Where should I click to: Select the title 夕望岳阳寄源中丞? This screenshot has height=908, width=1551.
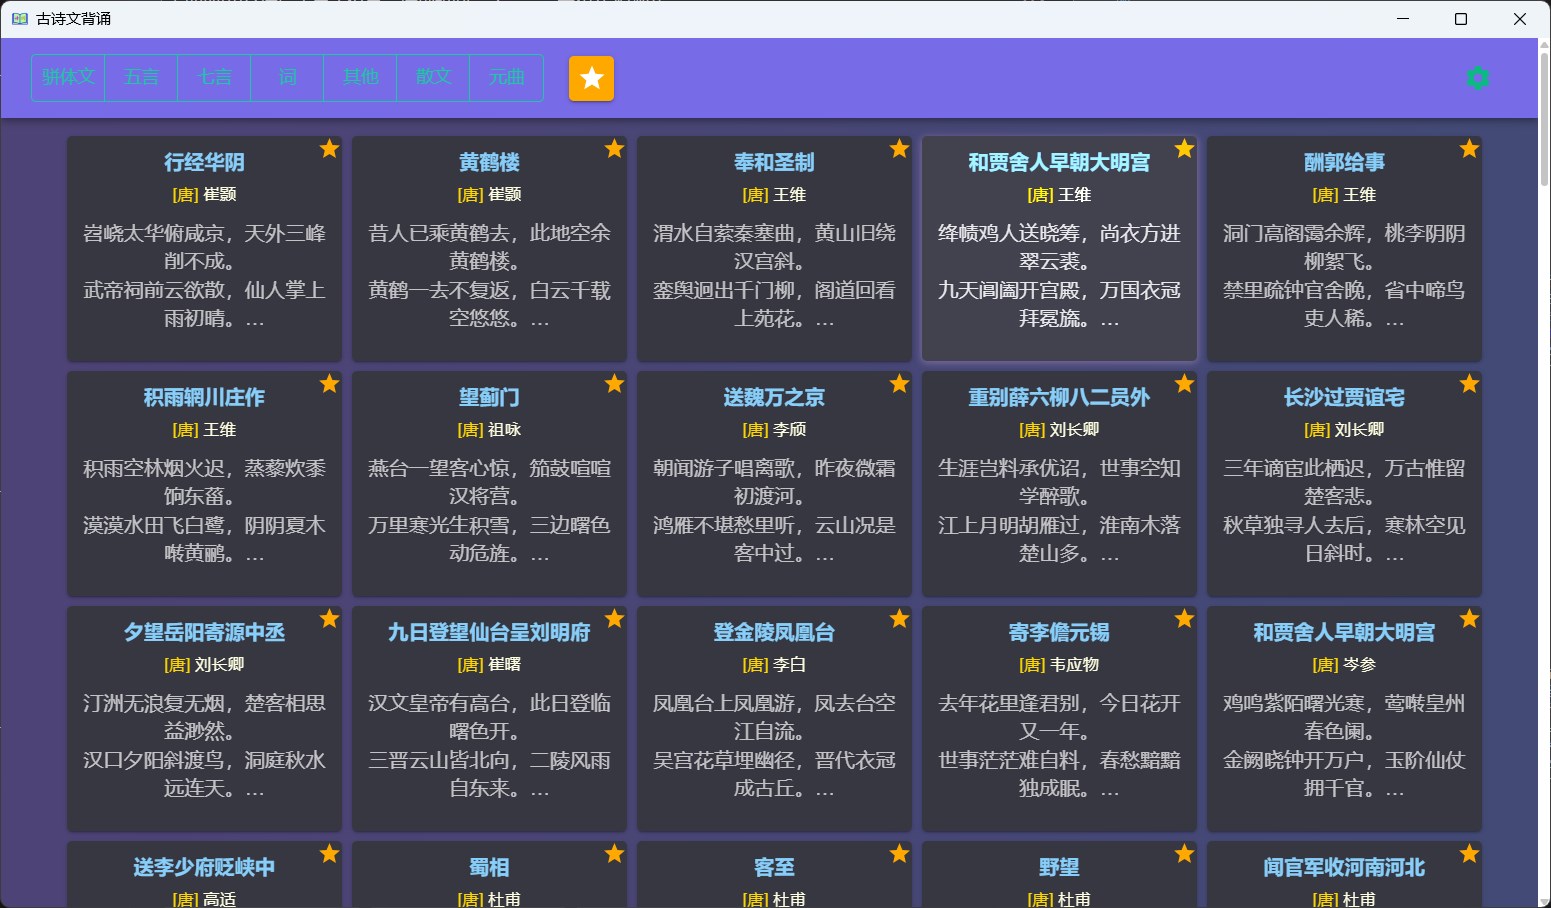[x=204, y=633]
